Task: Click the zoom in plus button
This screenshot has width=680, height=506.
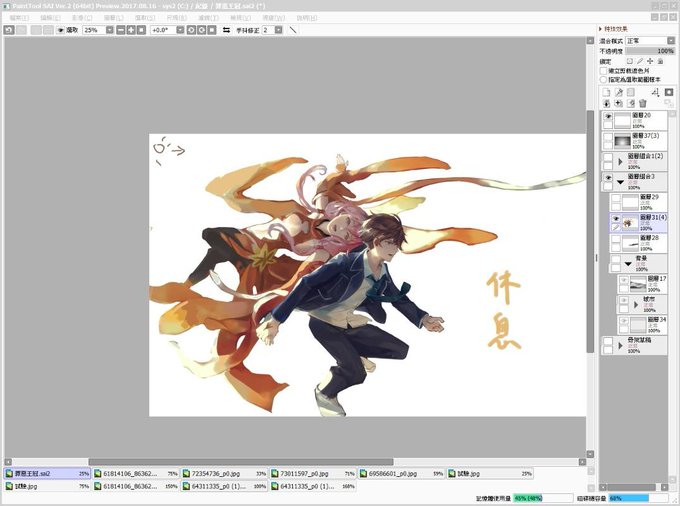Action: [x=131, y=30]
